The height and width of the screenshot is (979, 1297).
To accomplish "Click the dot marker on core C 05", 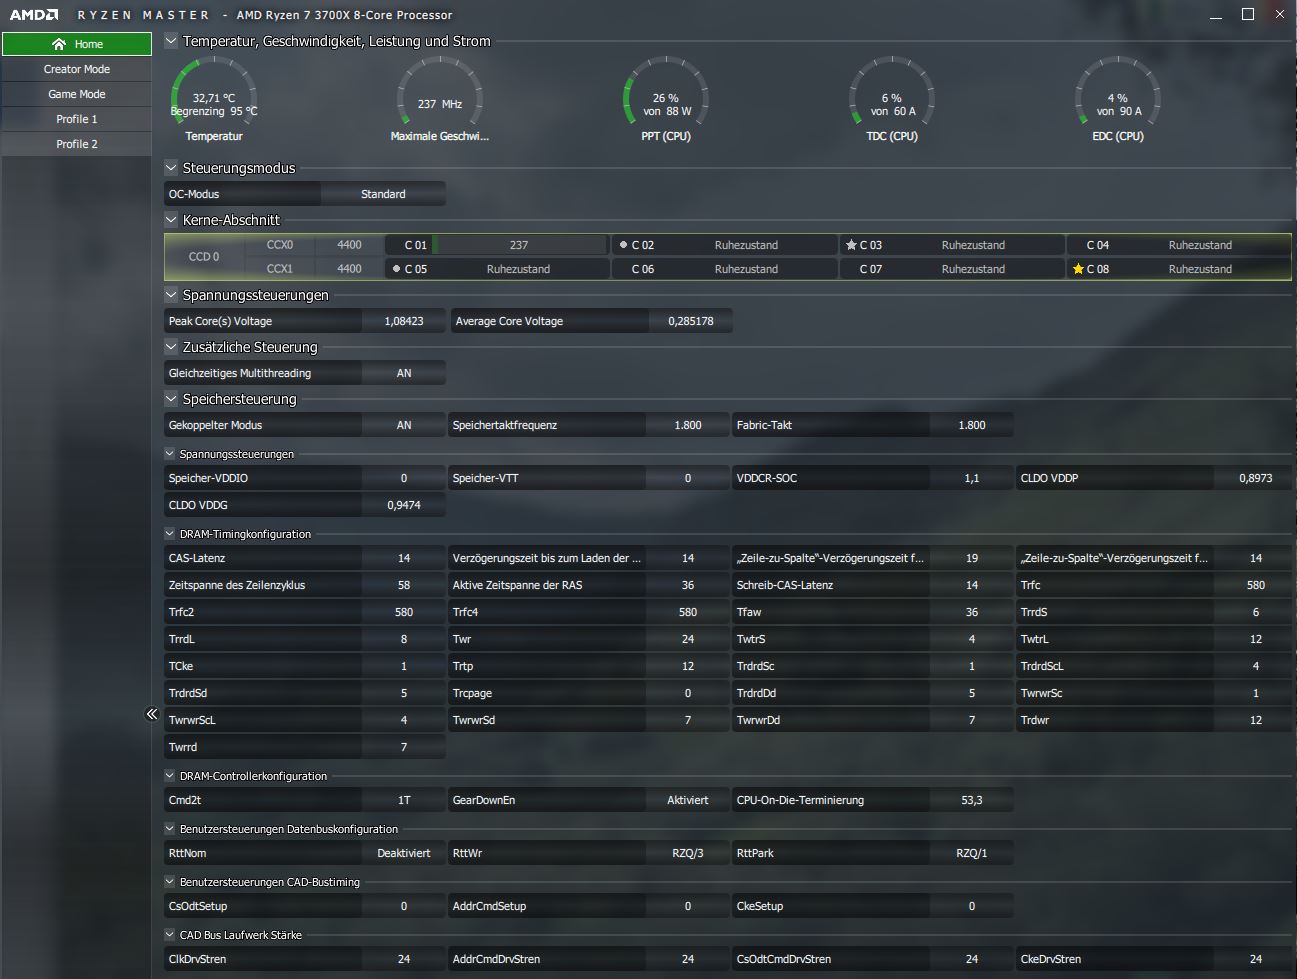I will pos(396,269).
